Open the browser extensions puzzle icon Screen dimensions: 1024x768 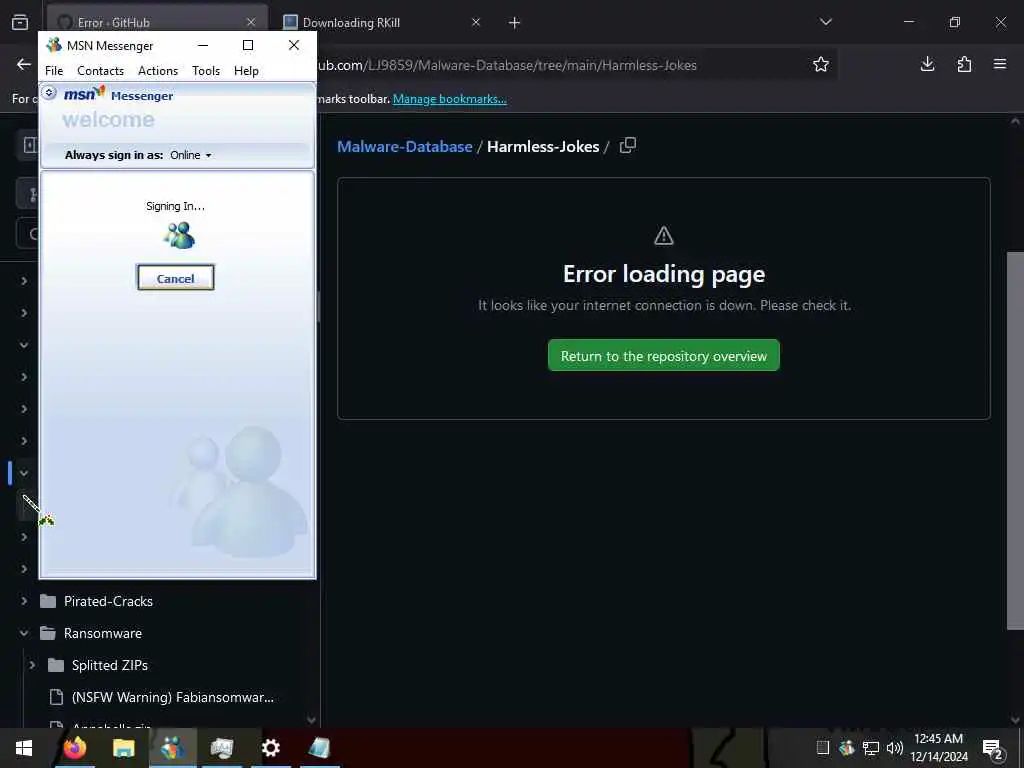964,64
